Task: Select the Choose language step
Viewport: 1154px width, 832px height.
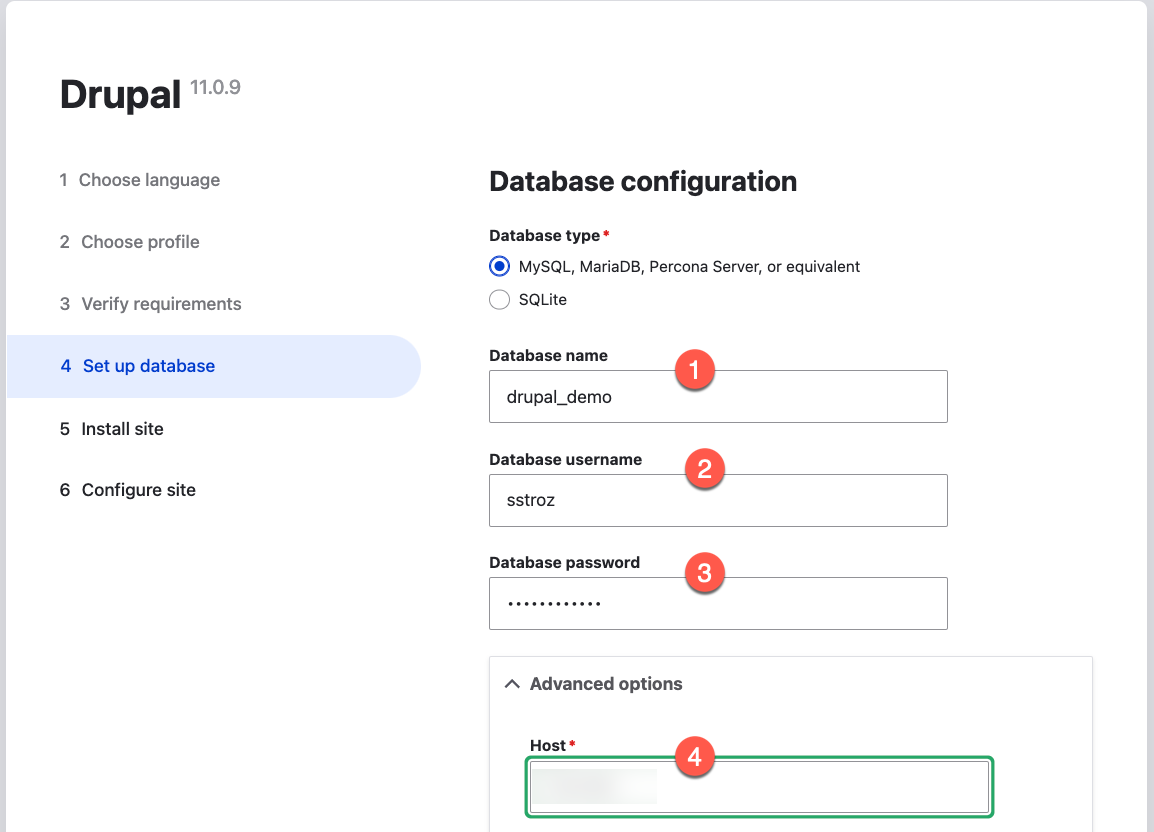Action: [140, 180]
